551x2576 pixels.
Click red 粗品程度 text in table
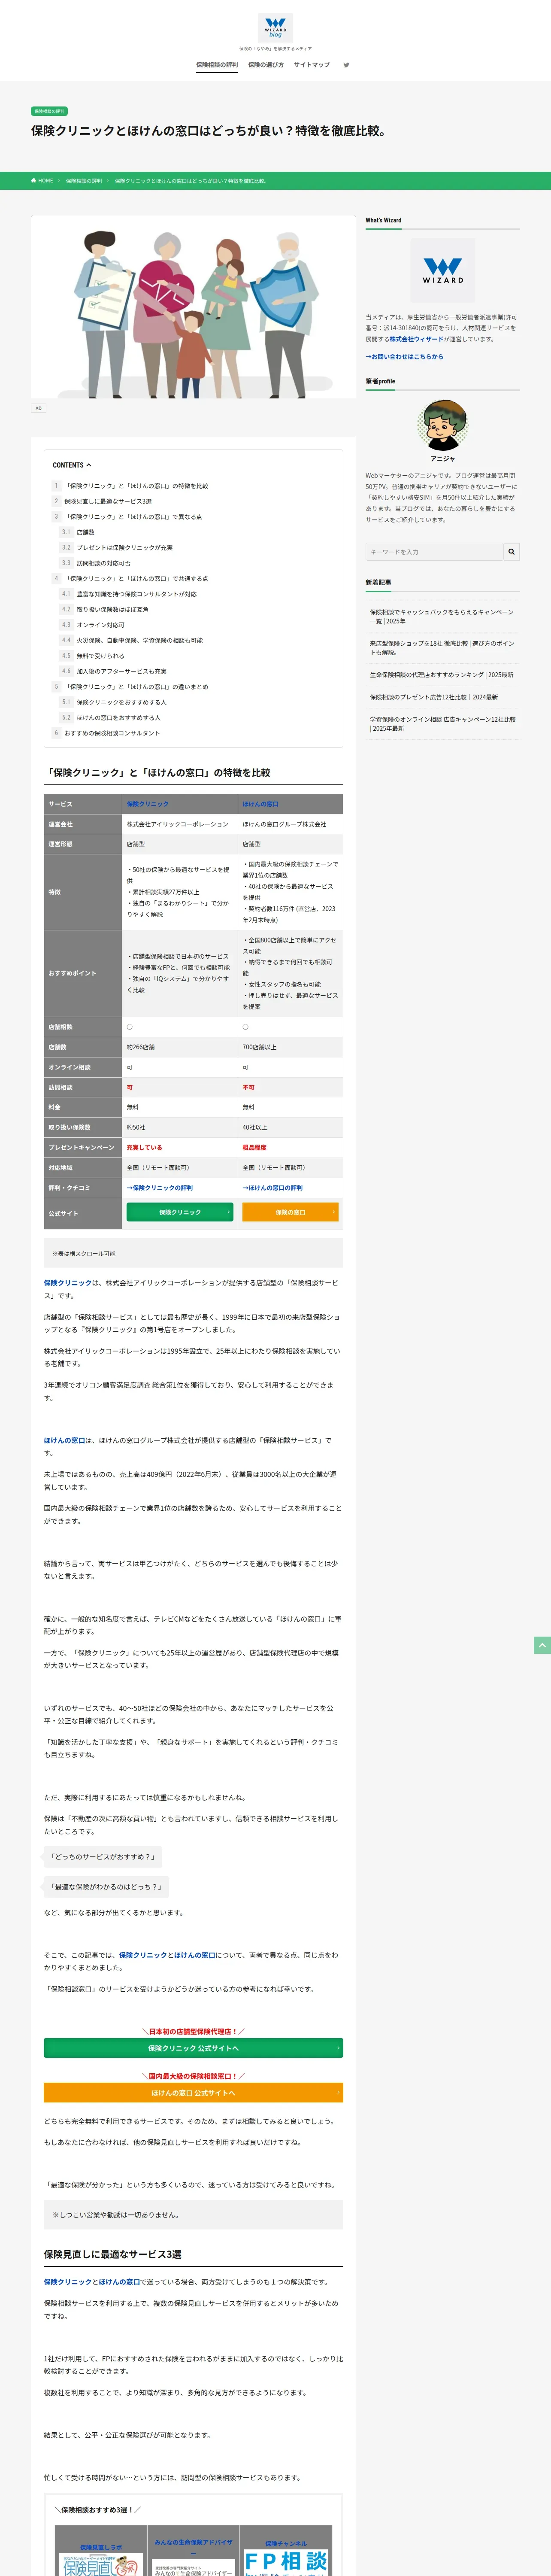[254, 1148]
